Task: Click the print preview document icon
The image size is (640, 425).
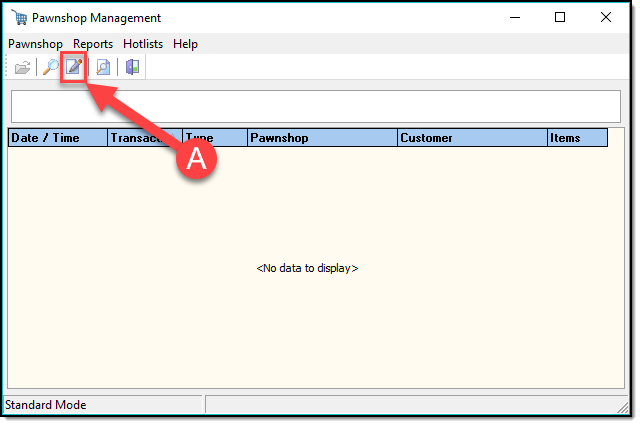Action: (x=103, y=68)
